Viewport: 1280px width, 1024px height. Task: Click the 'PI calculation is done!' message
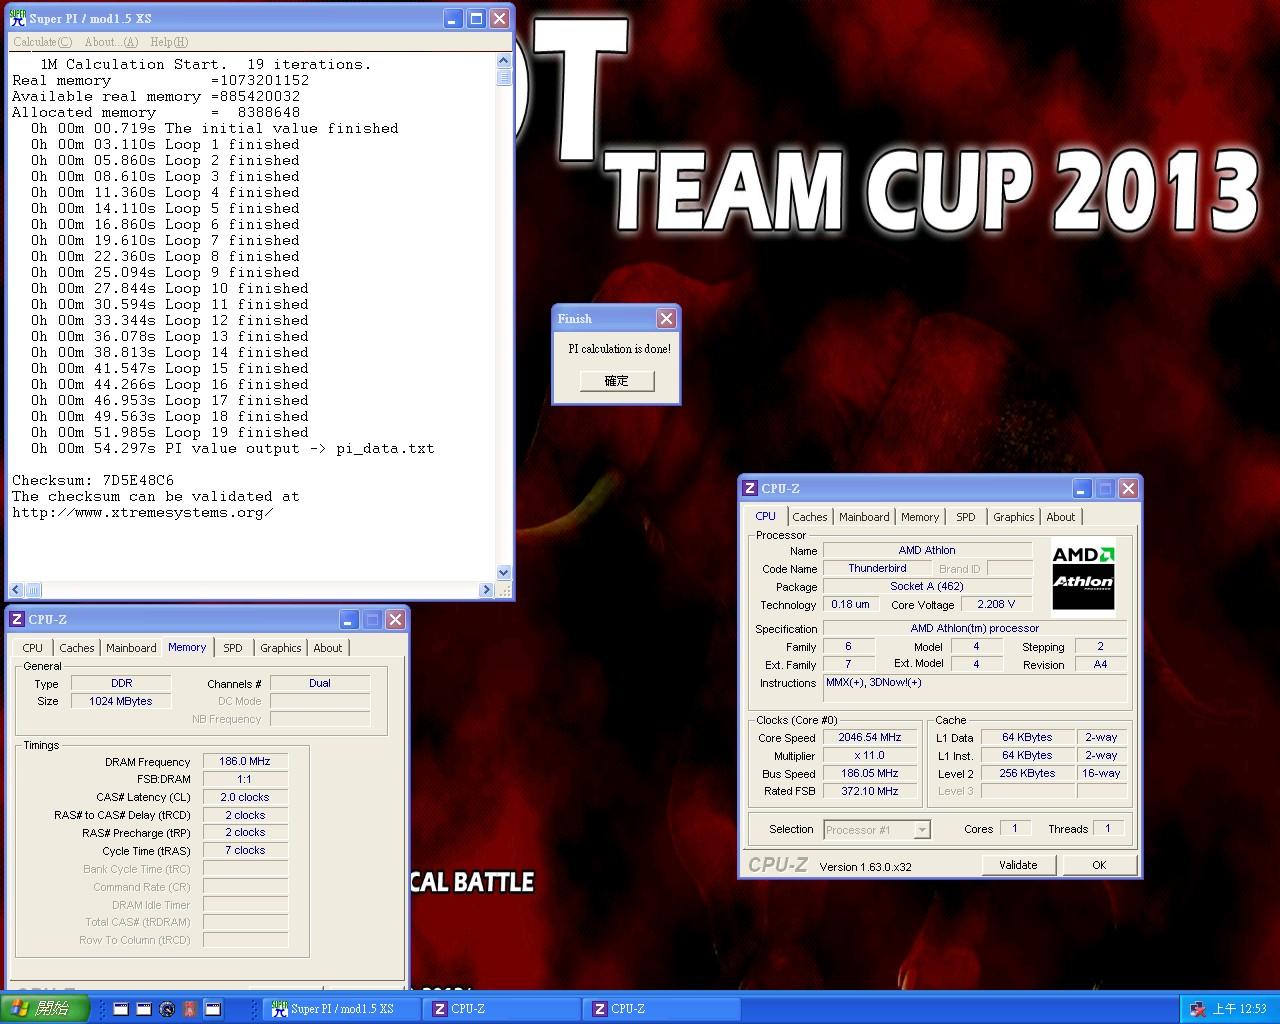(x=619, y=349)
